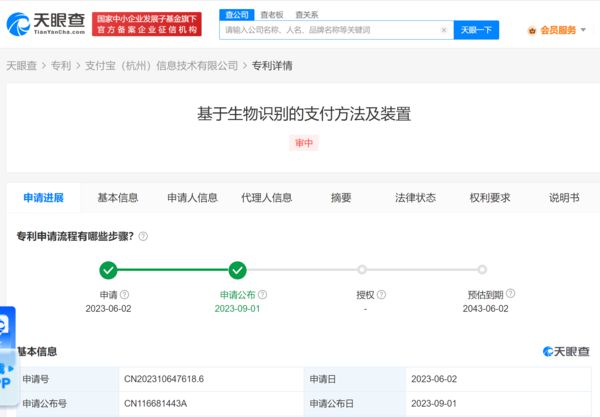This screenshot has width=600, height=417.
Task: Switch to the 基本信息 tab
Action: pos(118,198)
